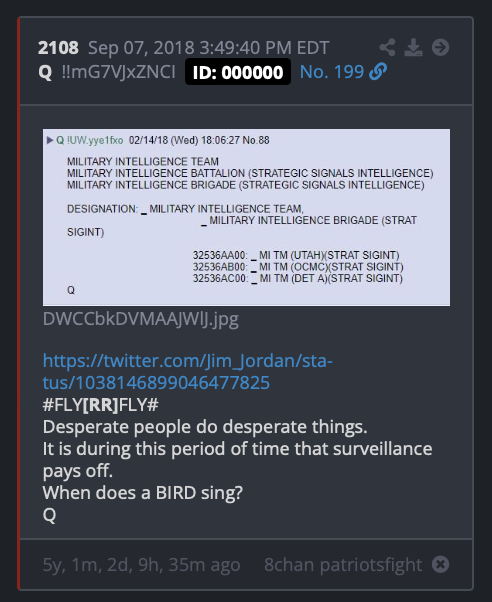The height and width of the screenshot is (602, 492).
Task: Click the share icon in post header
Action: coord(387,48)
